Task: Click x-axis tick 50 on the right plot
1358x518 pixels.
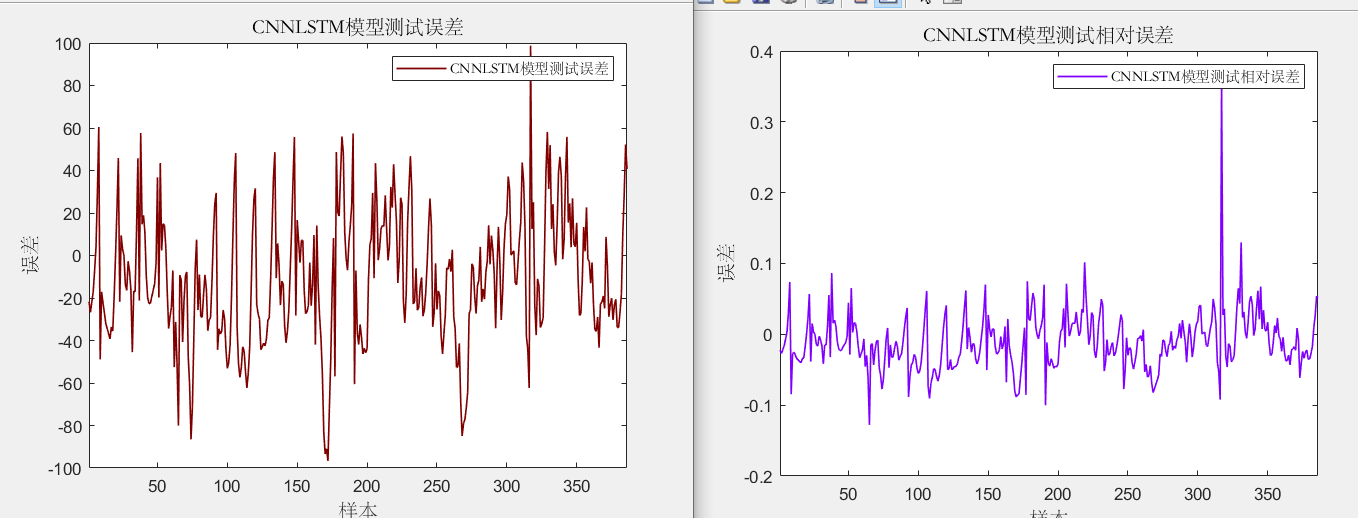Action: 848,494
